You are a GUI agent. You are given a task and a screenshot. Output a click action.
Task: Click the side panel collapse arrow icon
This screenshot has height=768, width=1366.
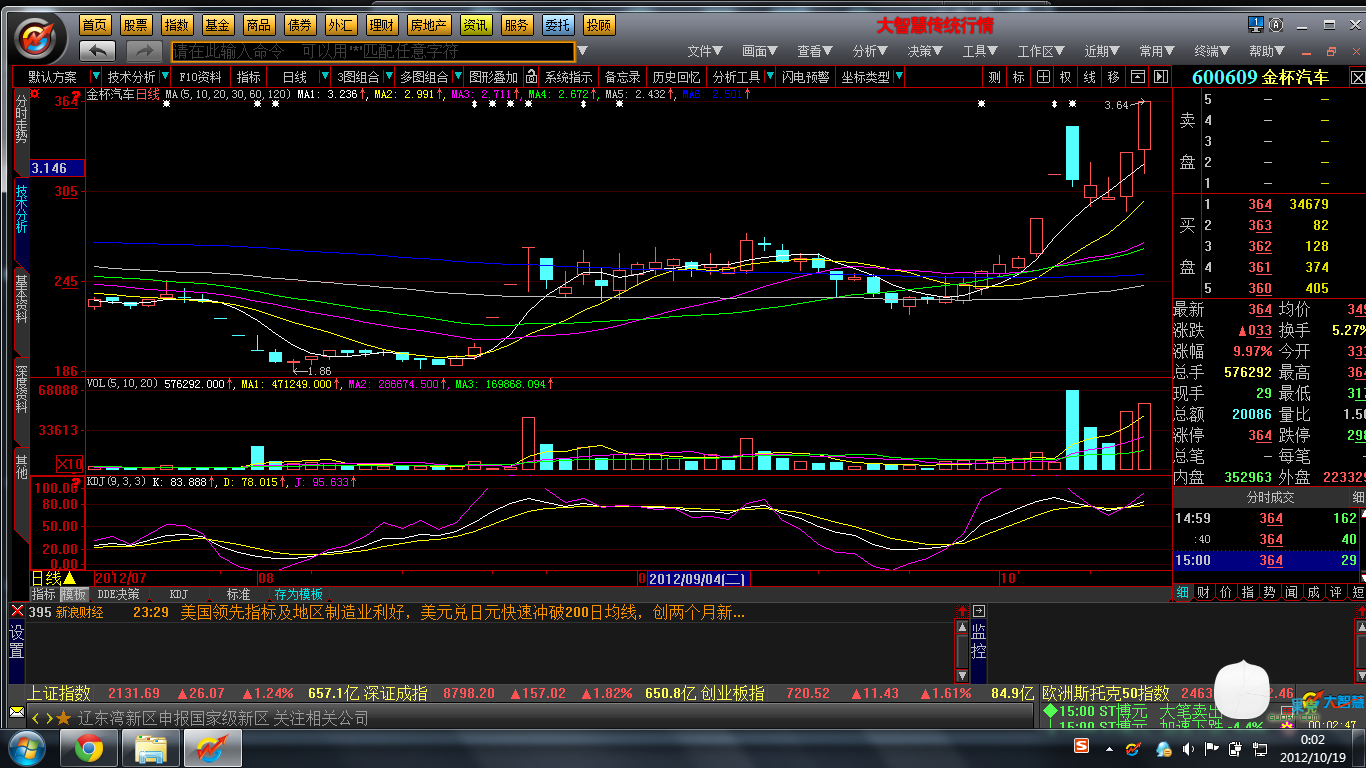[1160, 76]
